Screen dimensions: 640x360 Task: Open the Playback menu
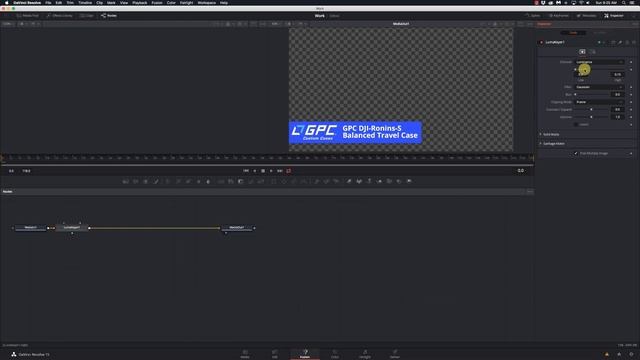(x=140, y=3)
